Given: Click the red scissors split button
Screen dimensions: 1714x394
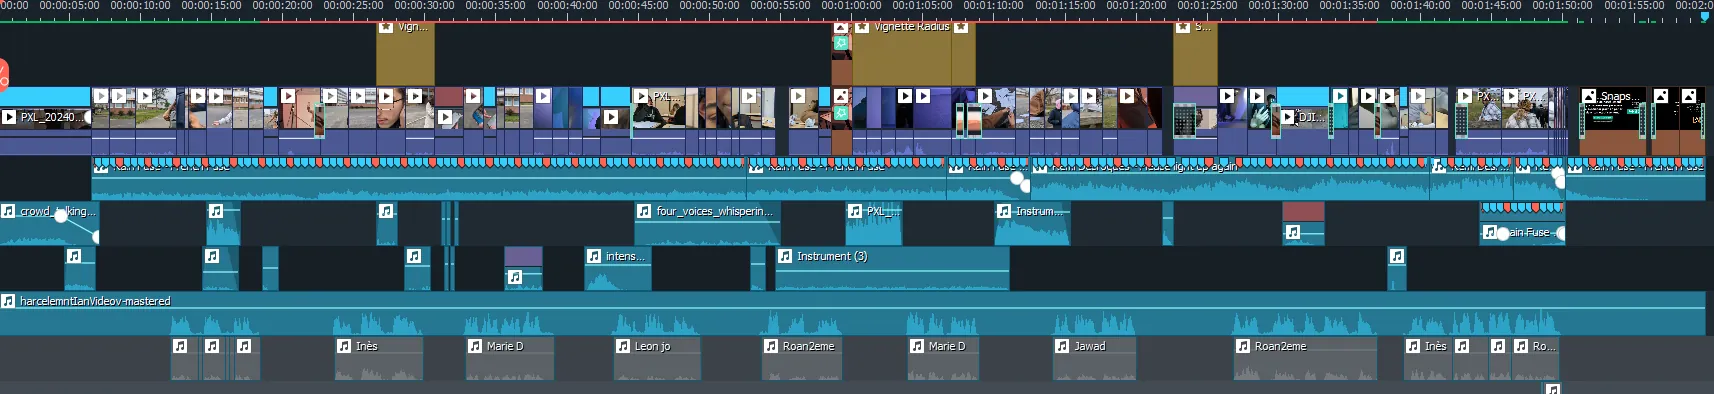Looking at the screenshot, I should 3,74.
